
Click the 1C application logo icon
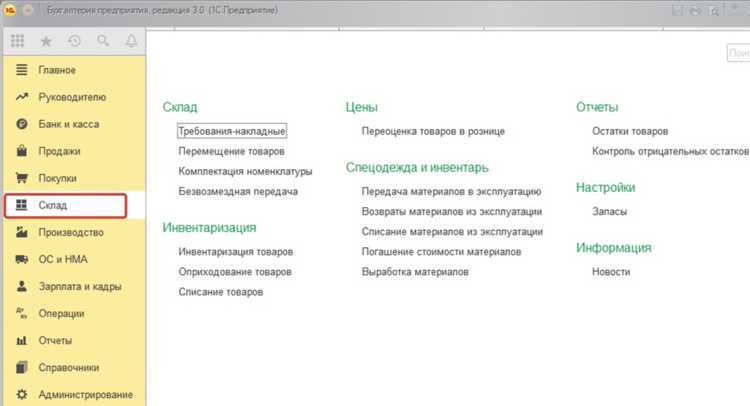[x=10, y=10]
